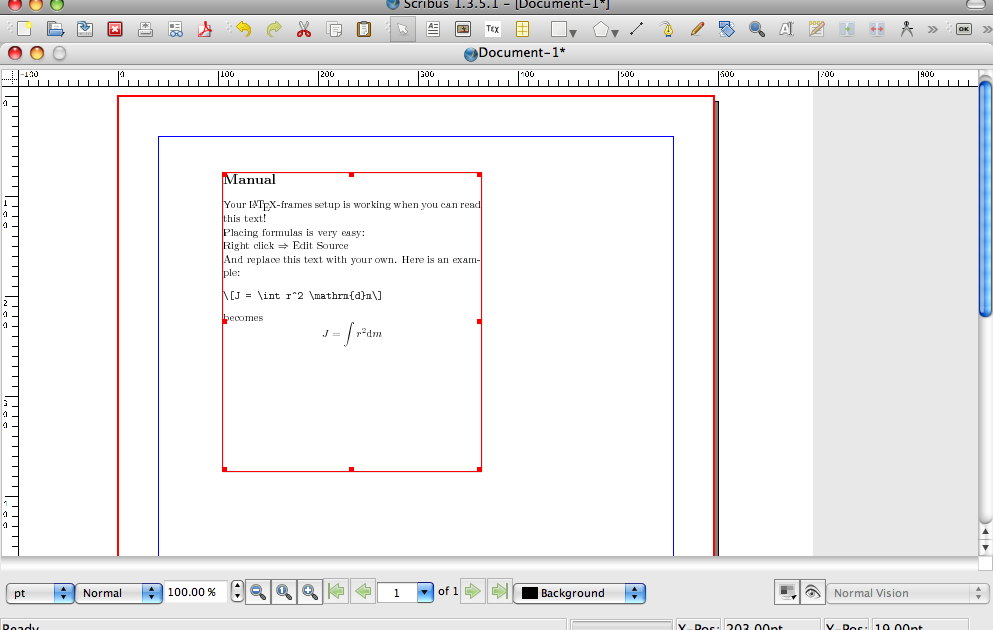
Task: Paste from clipboard
Action: (x=364, y=29)
